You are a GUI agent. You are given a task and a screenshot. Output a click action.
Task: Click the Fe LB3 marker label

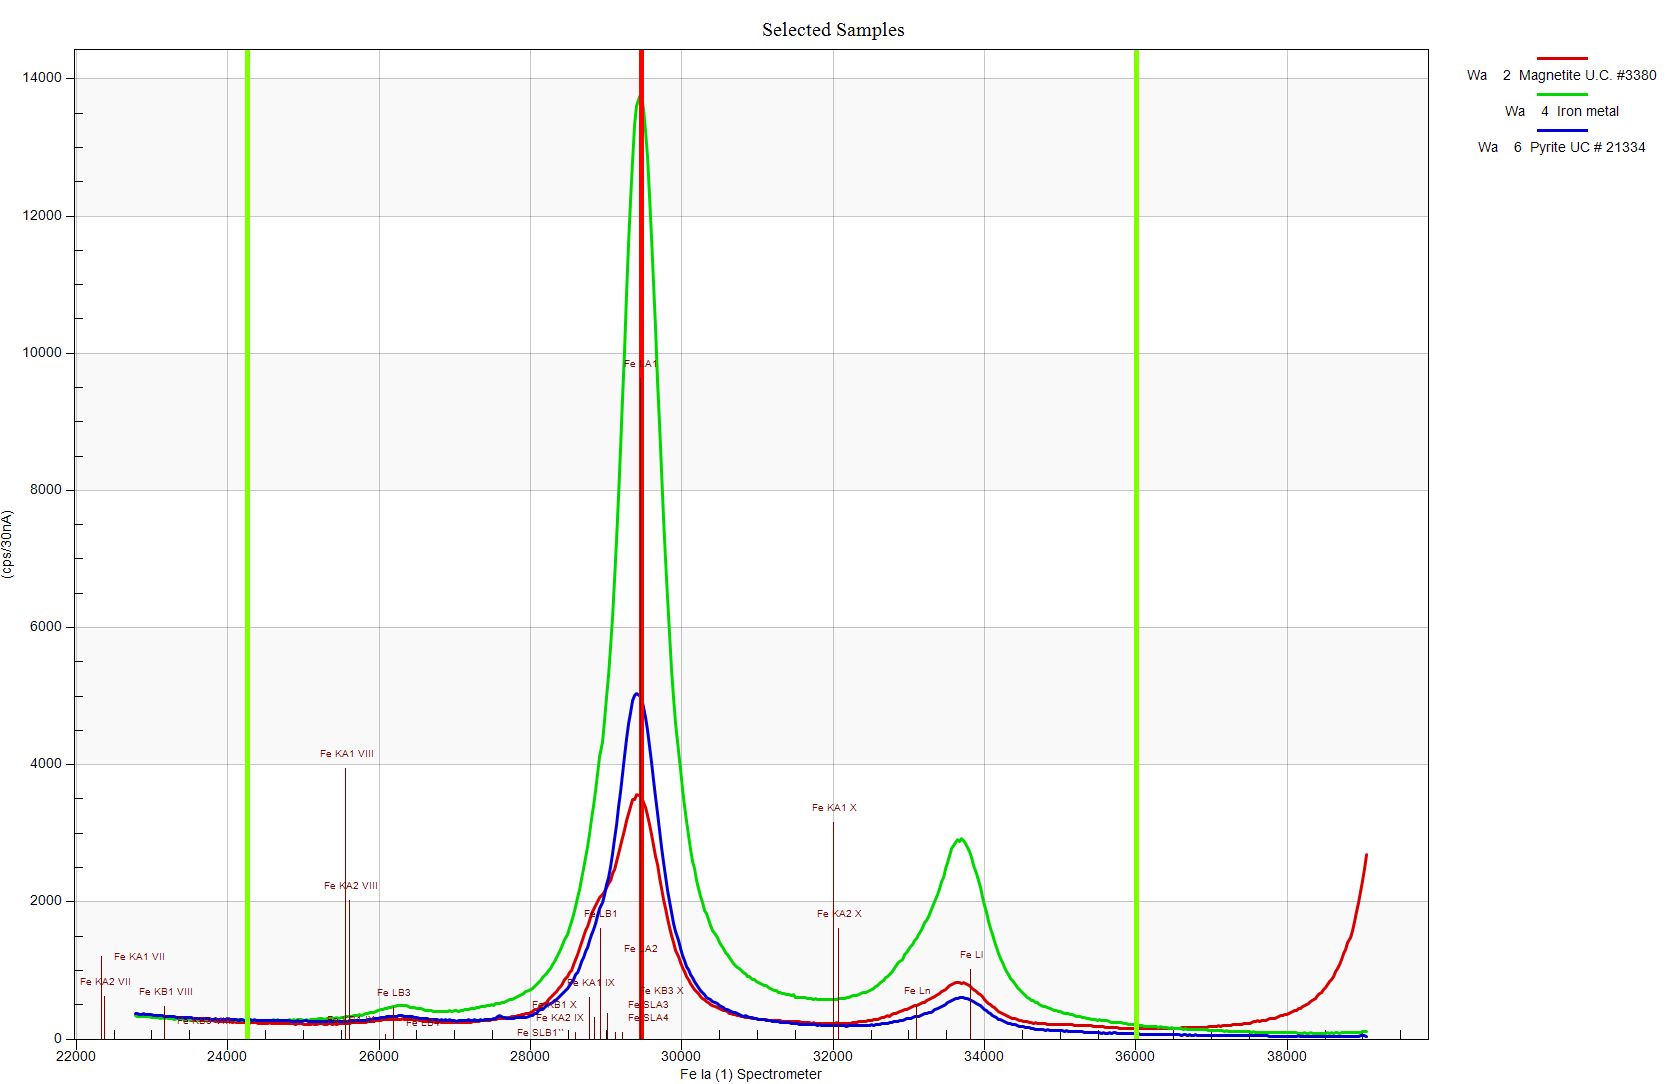coord(393,993)
